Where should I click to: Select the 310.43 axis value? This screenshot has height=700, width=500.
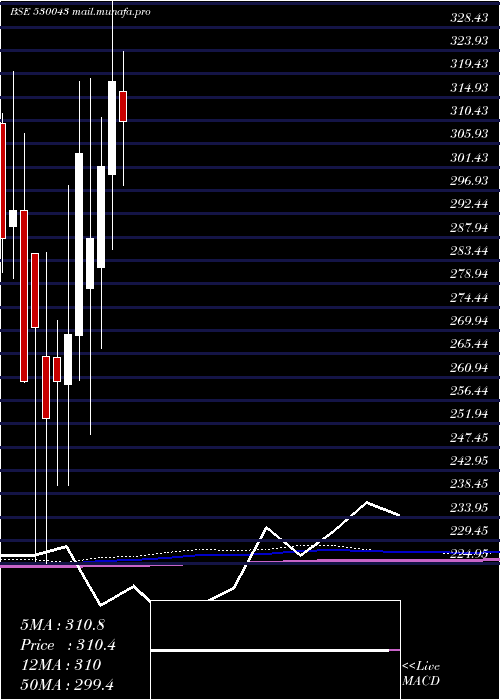click(469, 111)
